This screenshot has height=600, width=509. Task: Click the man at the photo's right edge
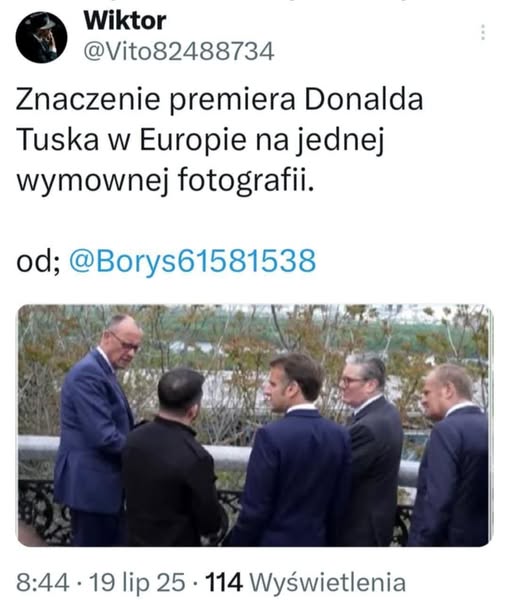[452, 455]
